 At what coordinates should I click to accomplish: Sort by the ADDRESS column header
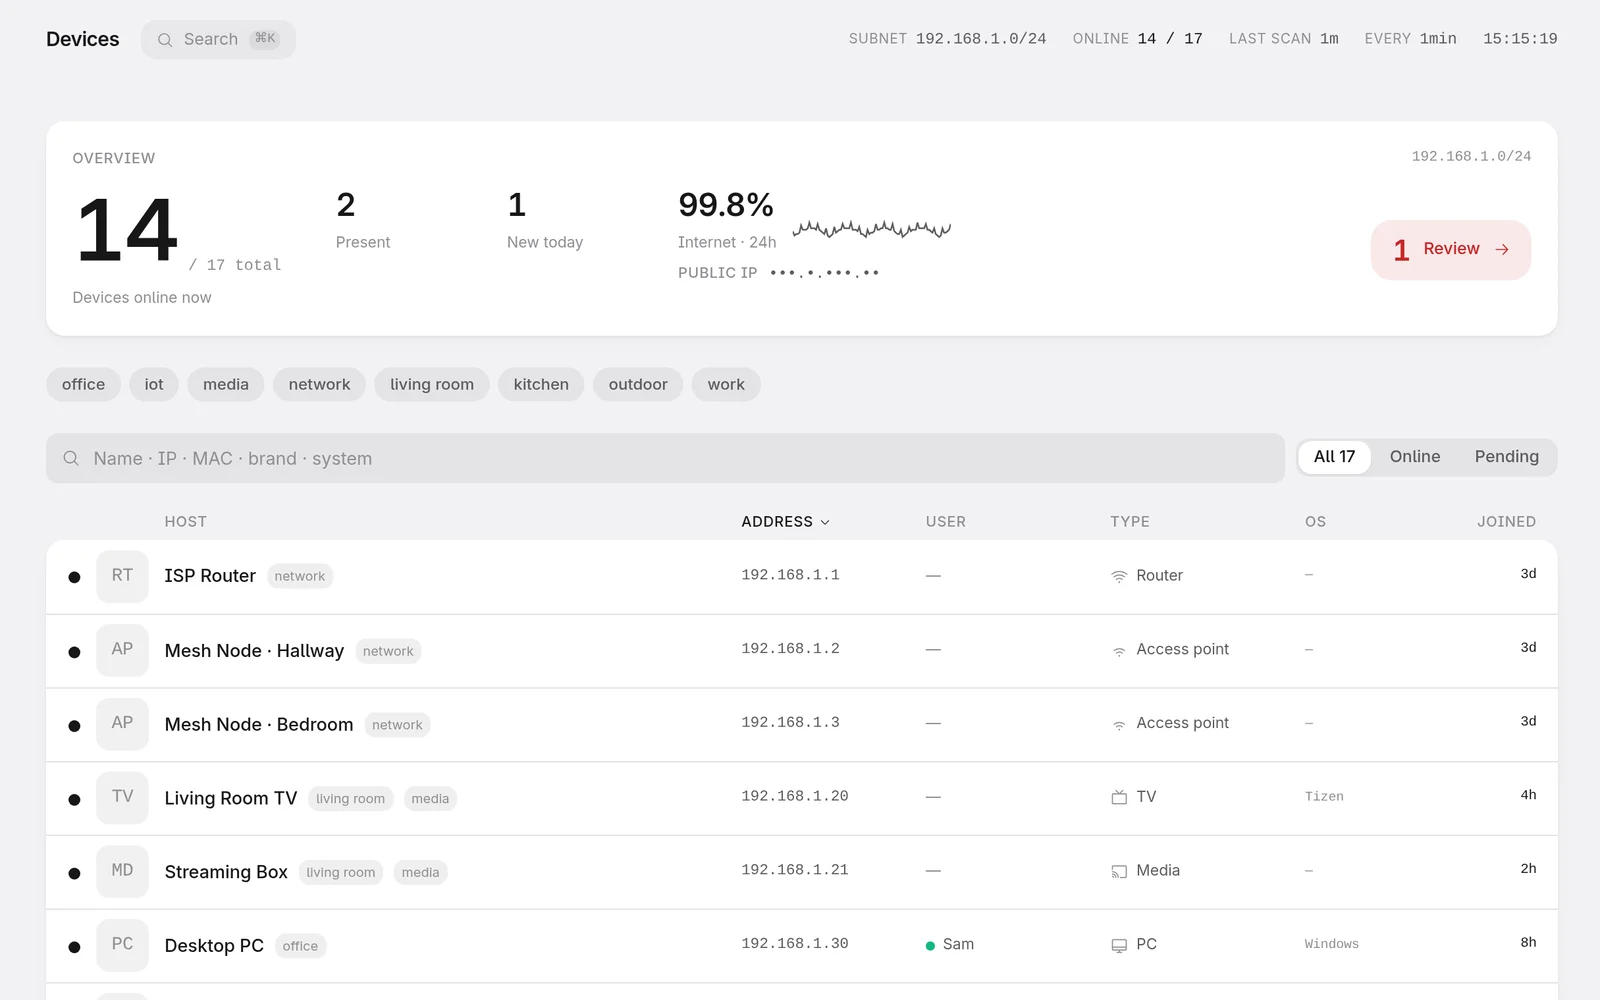[x=785, y=522]
